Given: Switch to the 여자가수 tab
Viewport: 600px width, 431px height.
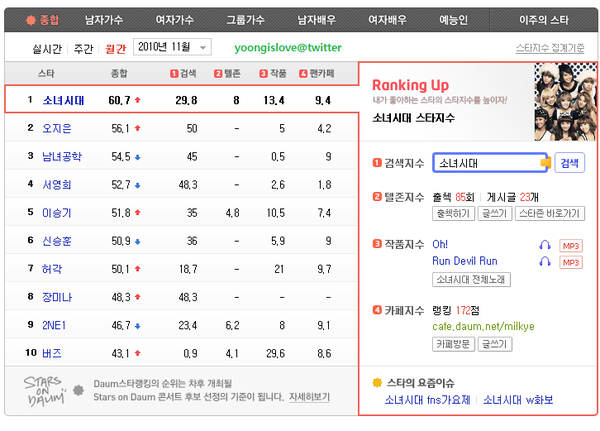Looking at the screenshot, I should (174, 20).
